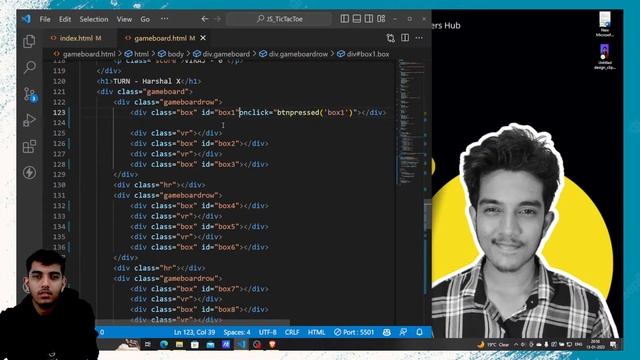The image size is (640, 360).
Task: Open the Source Control view
Action: 30,94
